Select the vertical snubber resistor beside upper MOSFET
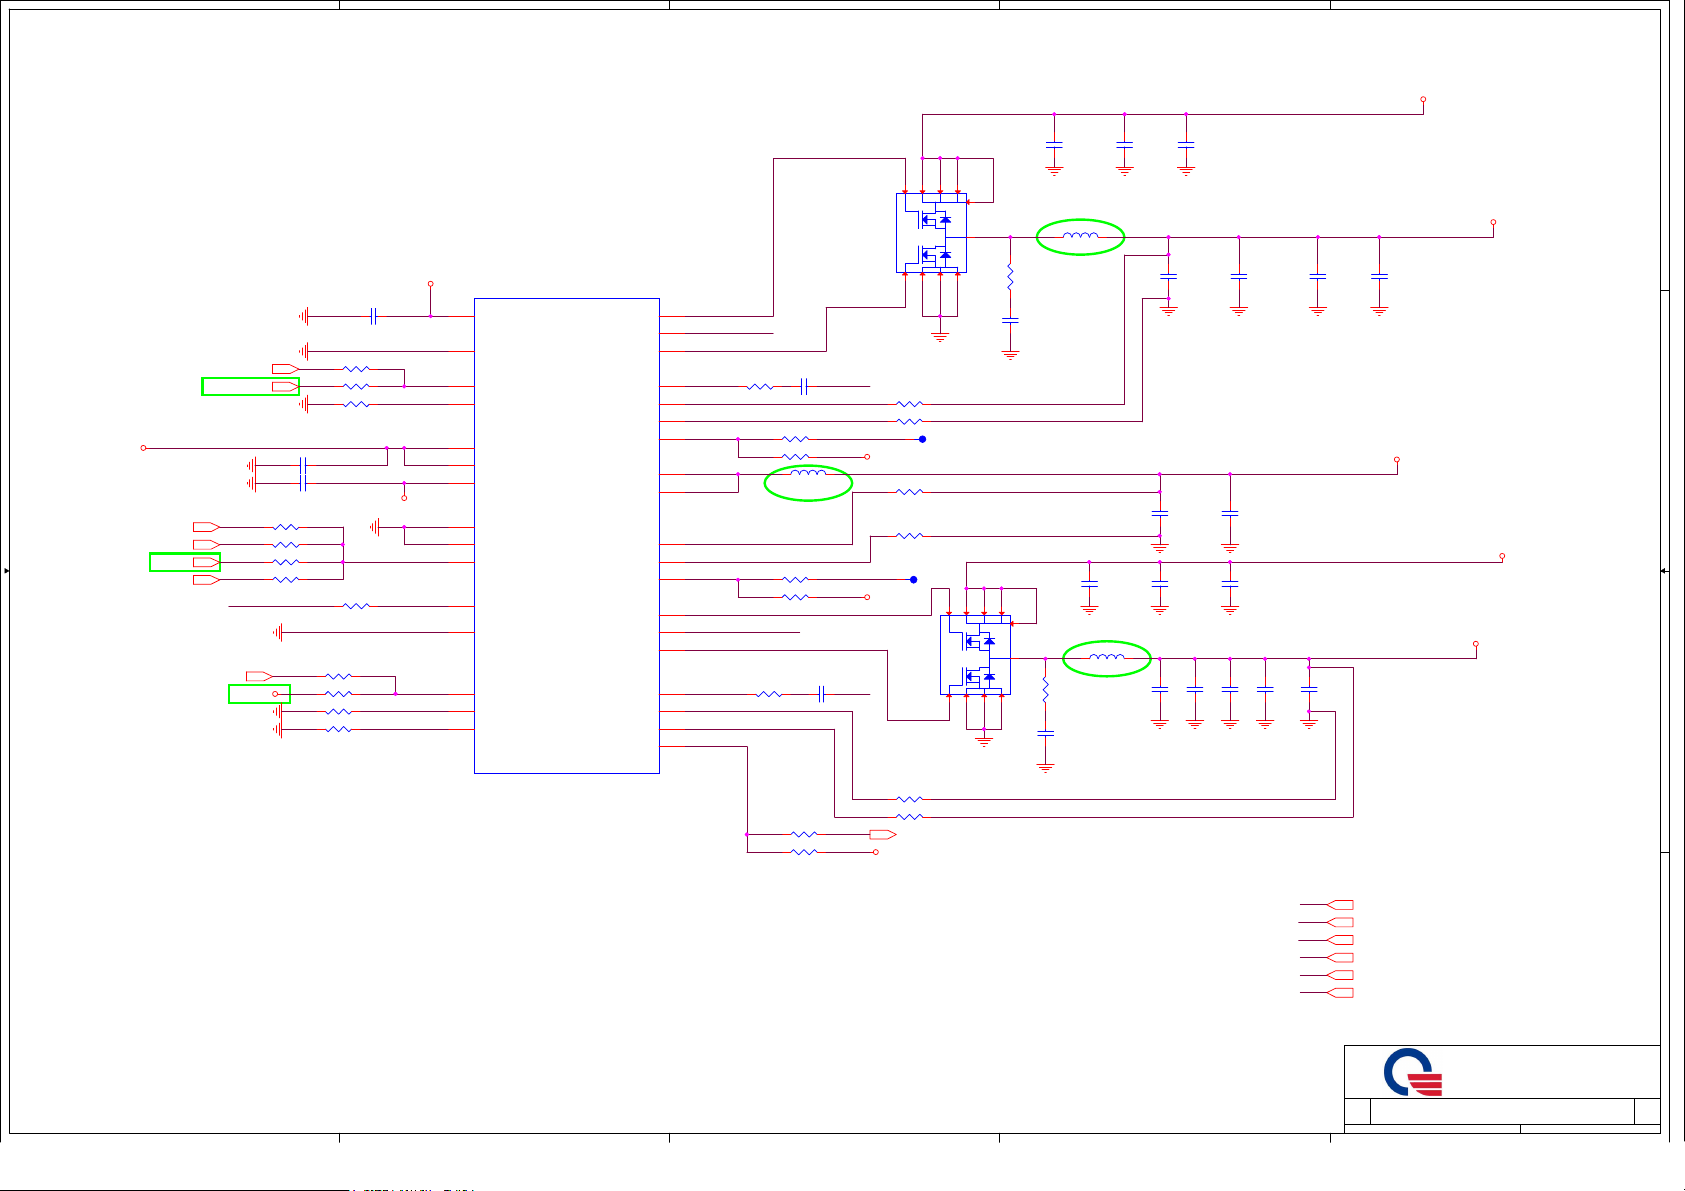The height and width of the screenshot is (1191, 1685). [x=1010, y=277]
